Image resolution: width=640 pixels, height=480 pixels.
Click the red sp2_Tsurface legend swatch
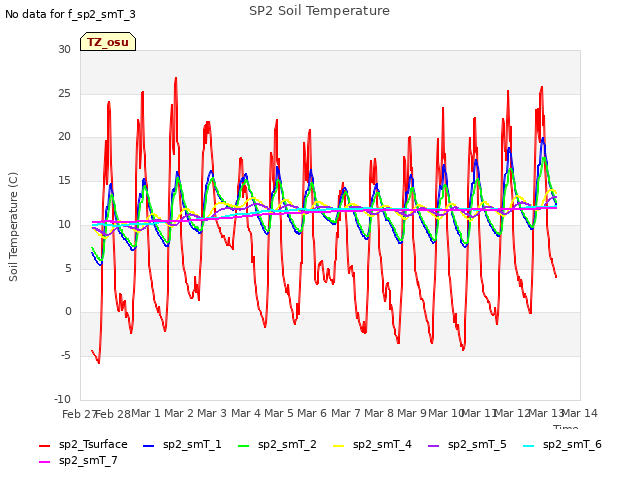[x=44, y=446]
